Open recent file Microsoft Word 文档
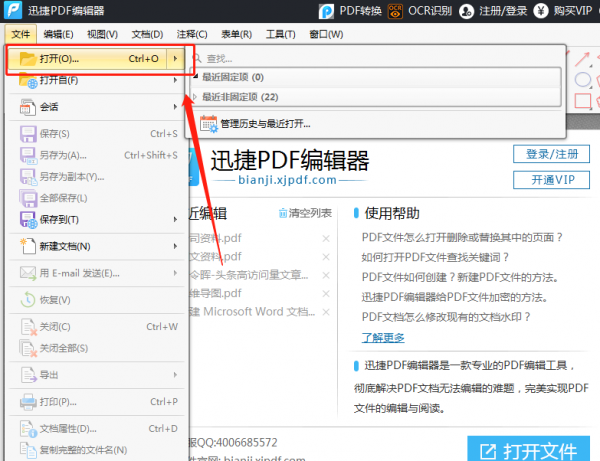 253,312
